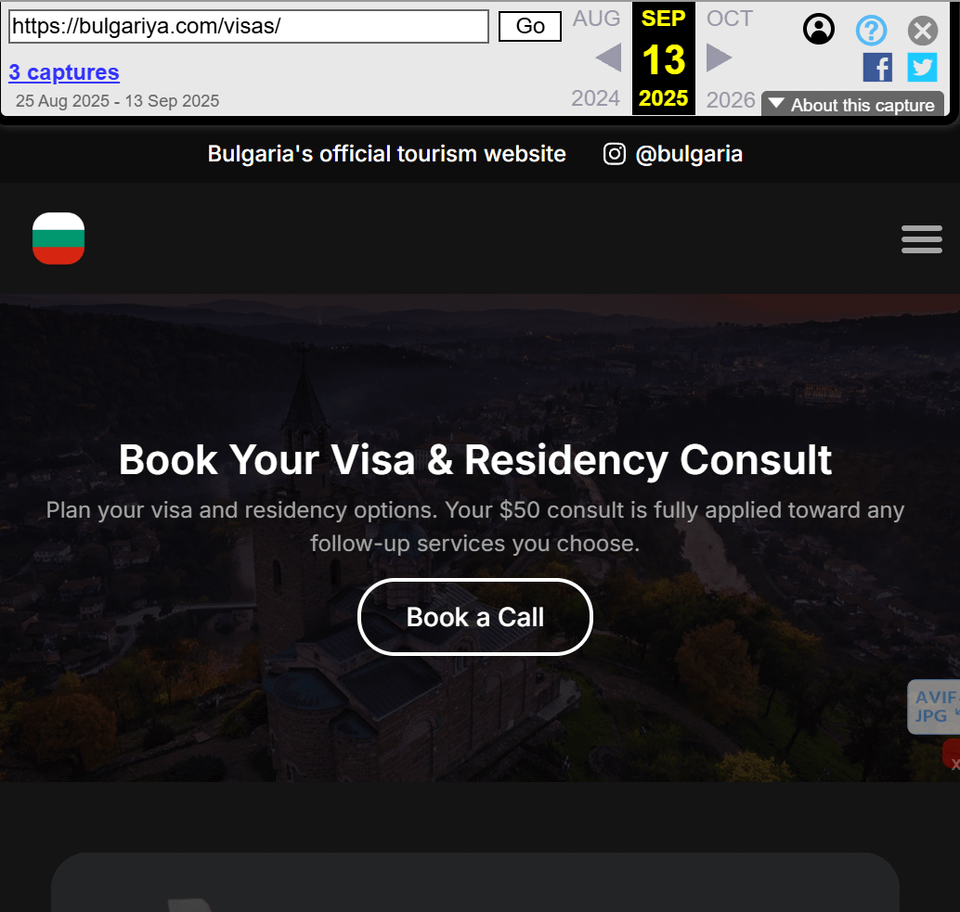
Task: Click the Bulgarian flag logo
Action: coord(58,239)
